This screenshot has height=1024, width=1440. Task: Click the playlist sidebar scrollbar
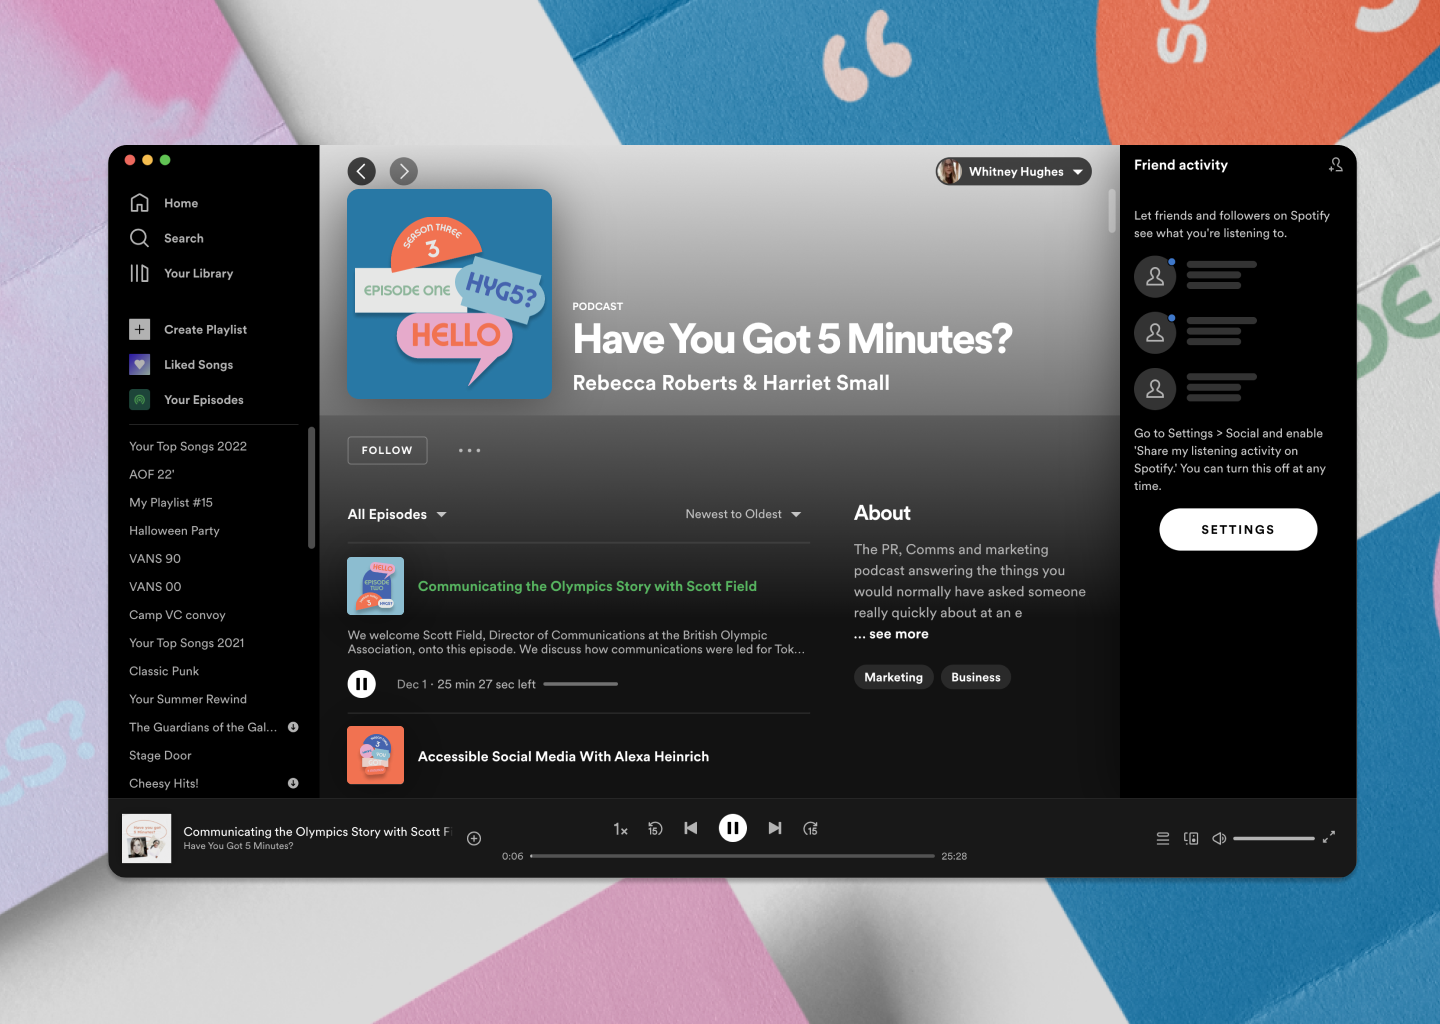[311, 487]
